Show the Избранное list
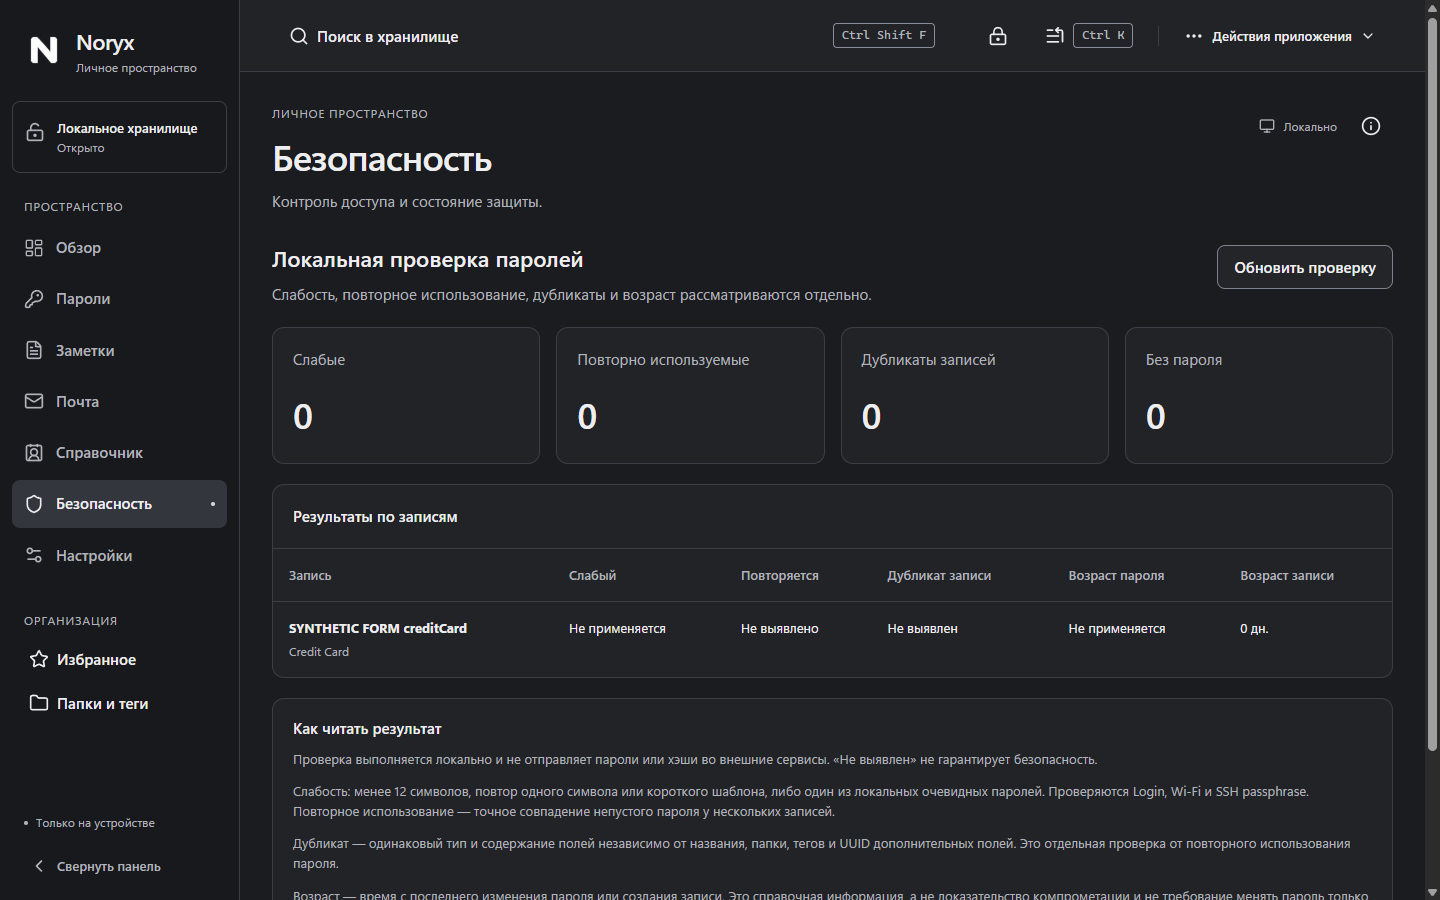The image size is (1440, 900). pos(119,659)
